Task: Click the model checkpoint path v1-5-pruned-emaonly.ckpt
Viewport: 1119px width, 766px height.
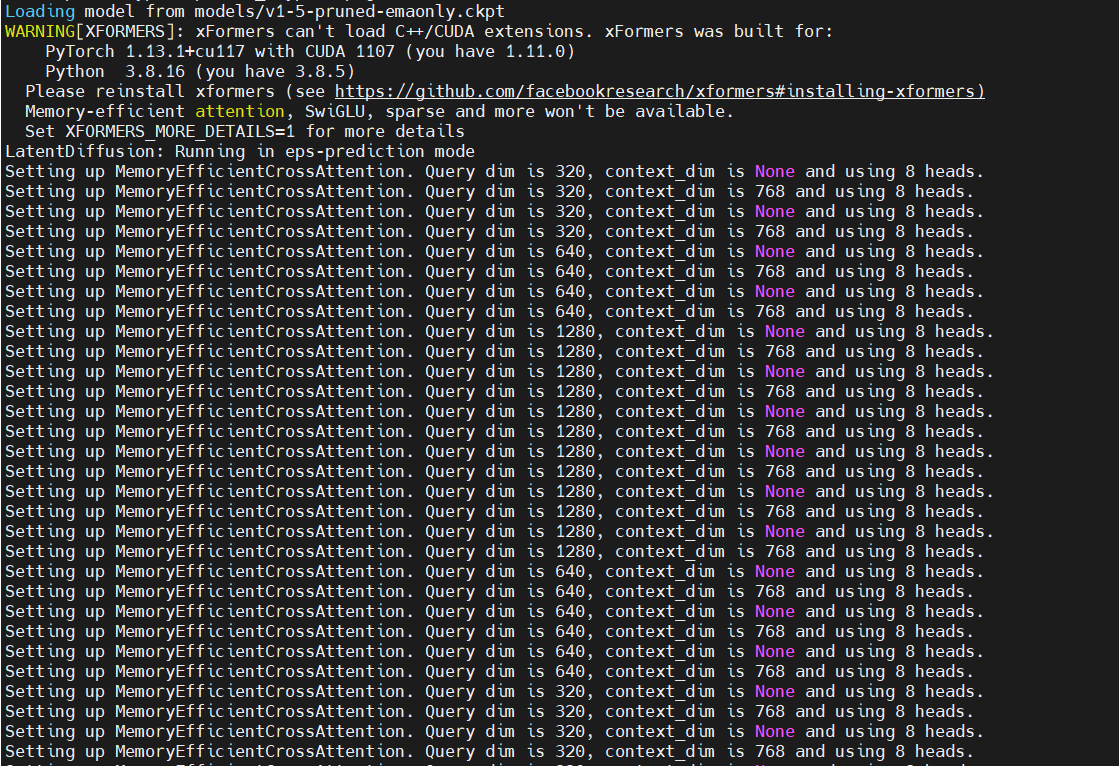Action: point(350,11)
